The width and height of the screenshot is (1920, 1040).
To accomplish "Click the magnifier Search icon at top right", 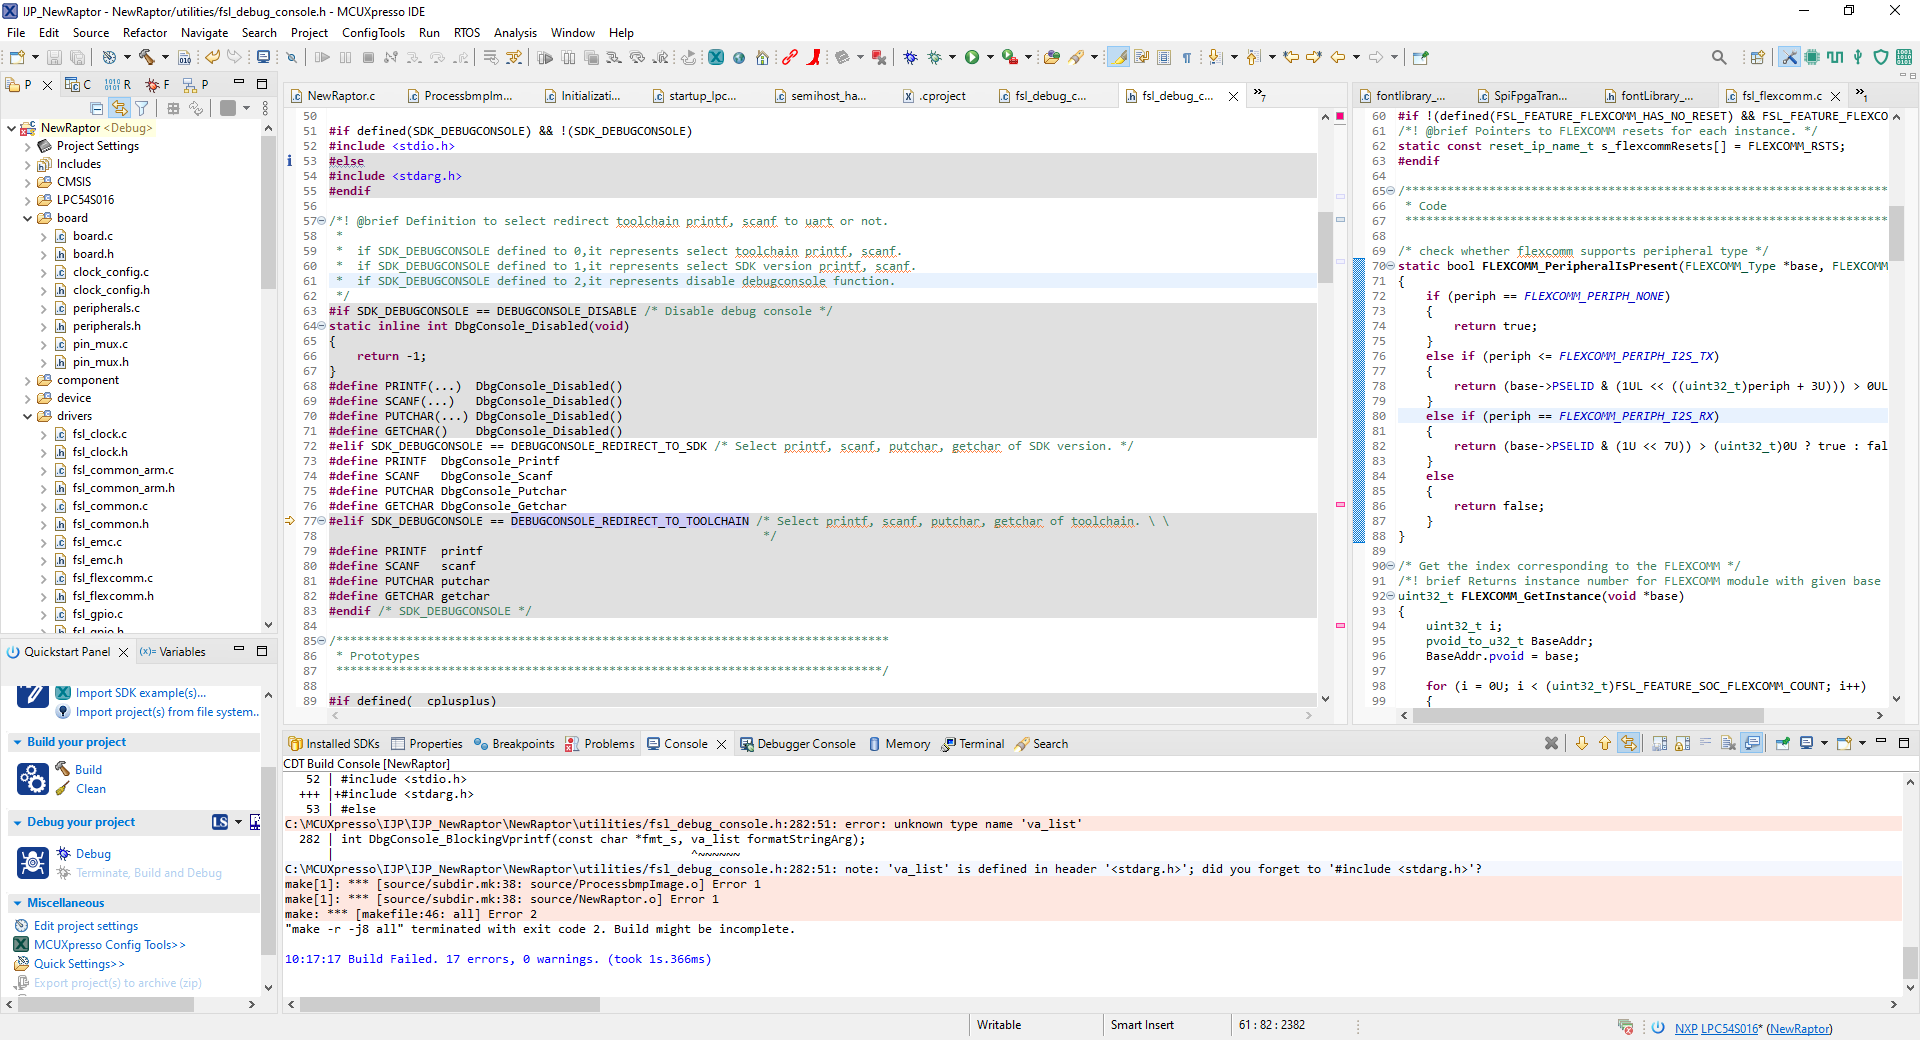I will [1718, 57].
